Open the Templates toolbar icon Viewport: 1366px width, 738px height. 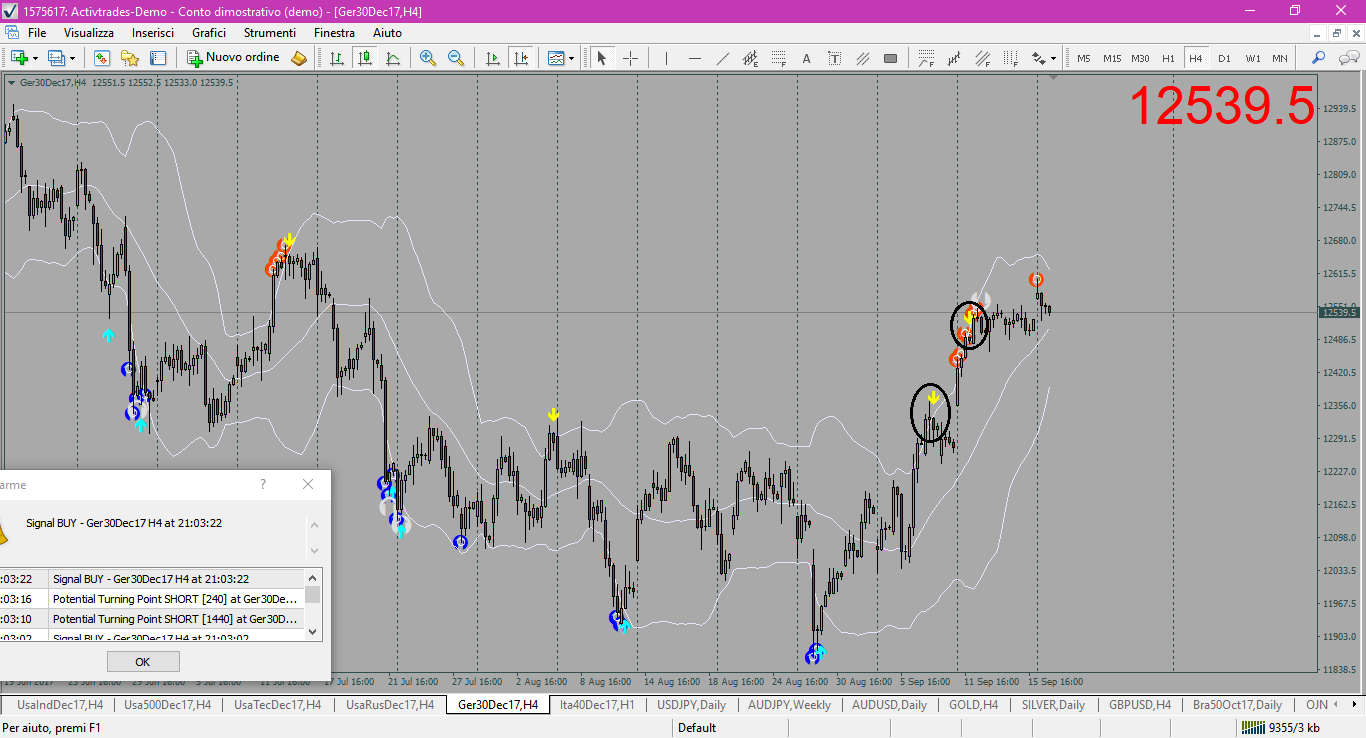tap(556, 58)
